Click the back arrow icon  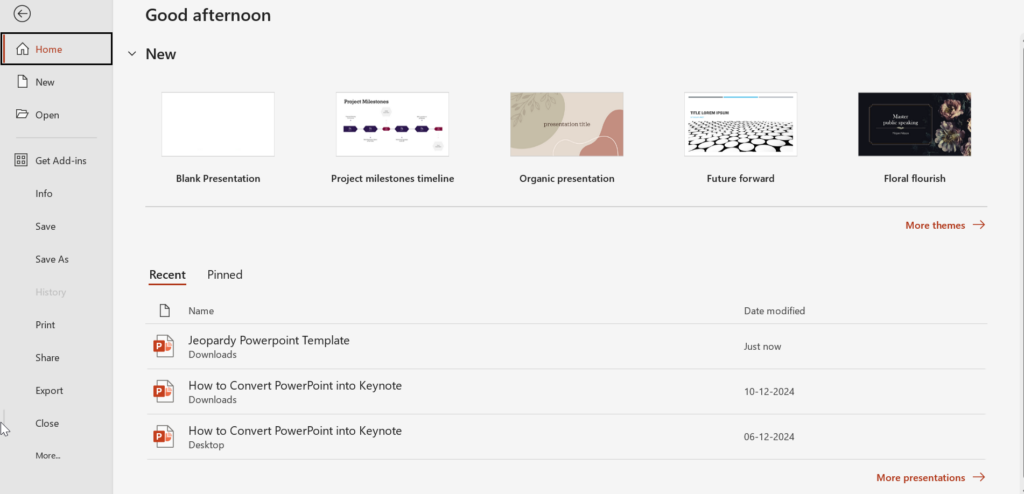tap(22, 14)
